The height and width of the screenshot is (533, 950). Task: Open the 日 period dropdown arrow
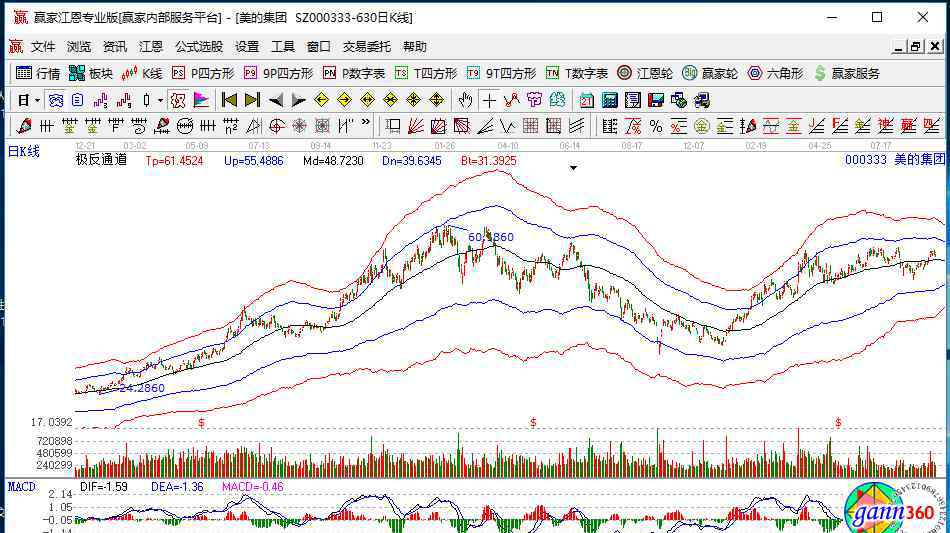[38, 100]
